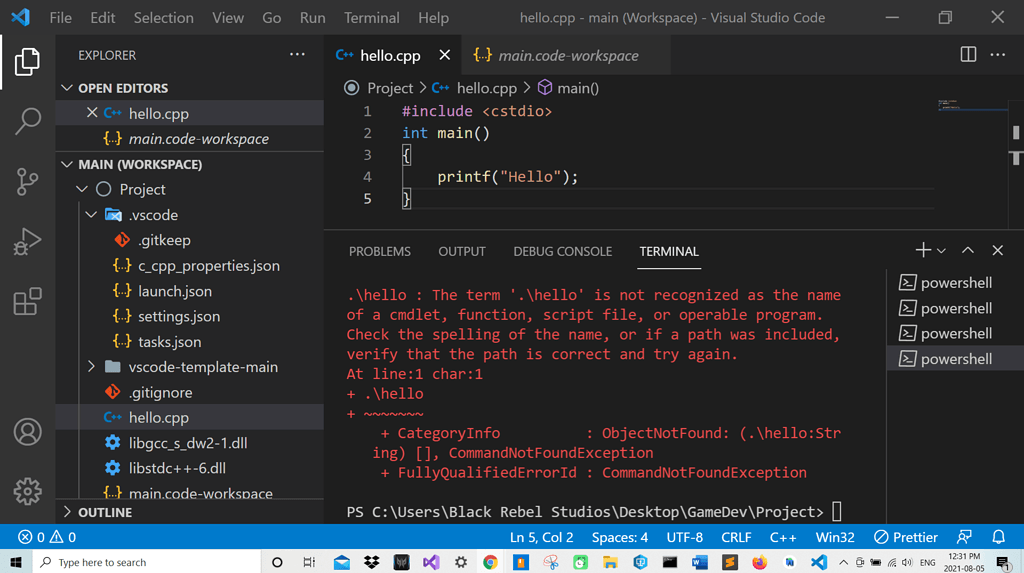
Task: Close the terminal panel
Action: [x=997, y=250]
